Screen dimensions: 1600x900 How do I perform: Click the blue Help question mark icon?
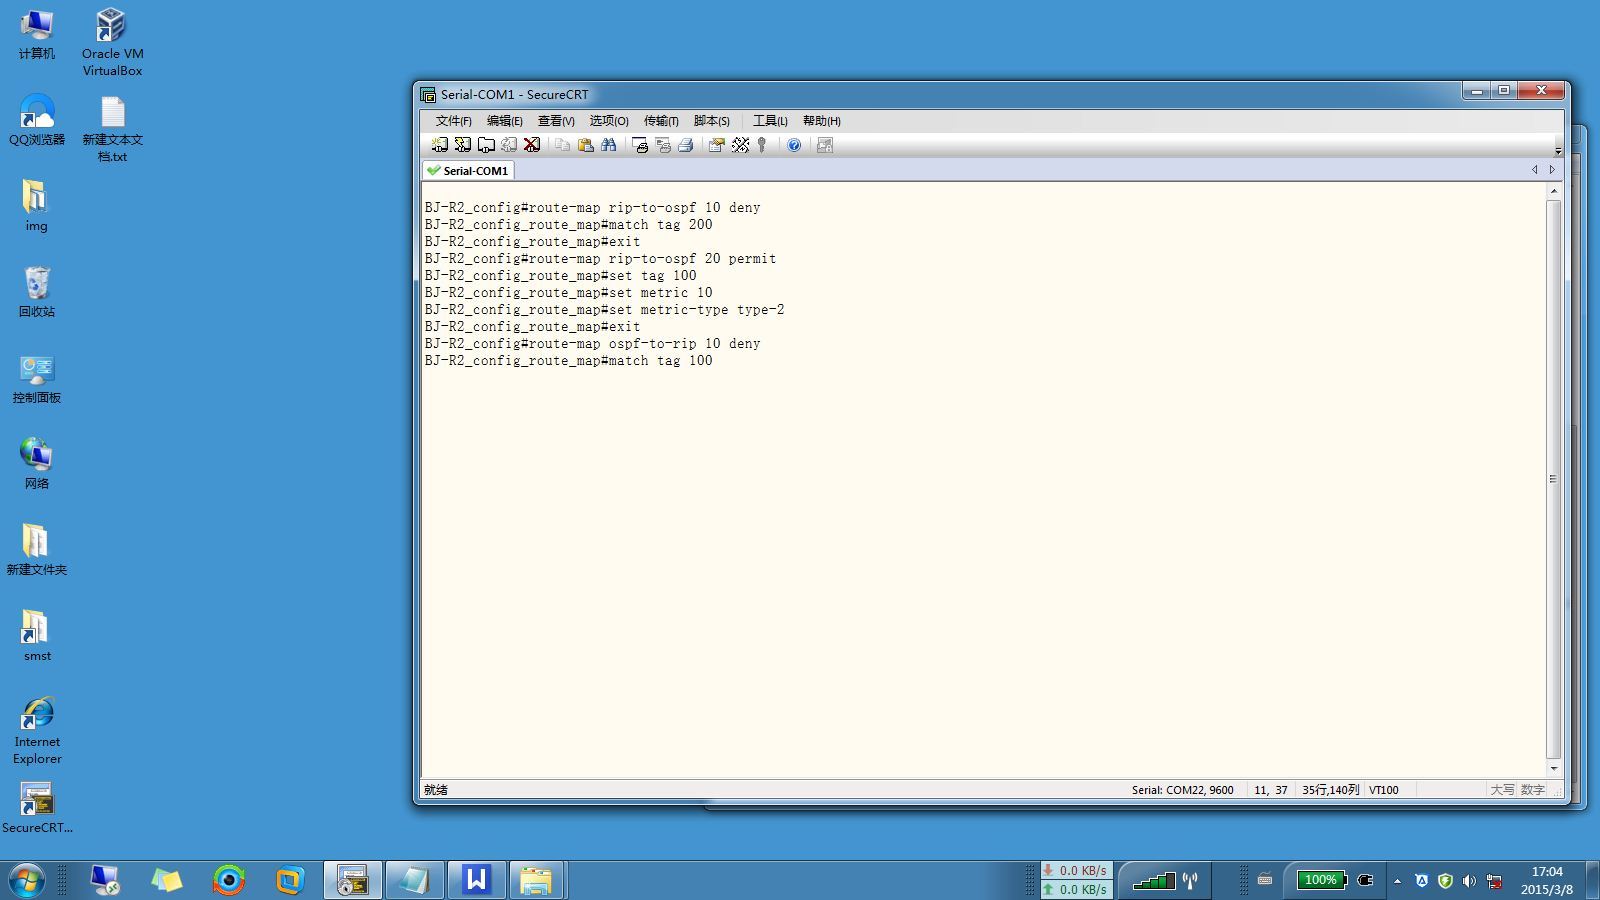click(x=794, y=145)
